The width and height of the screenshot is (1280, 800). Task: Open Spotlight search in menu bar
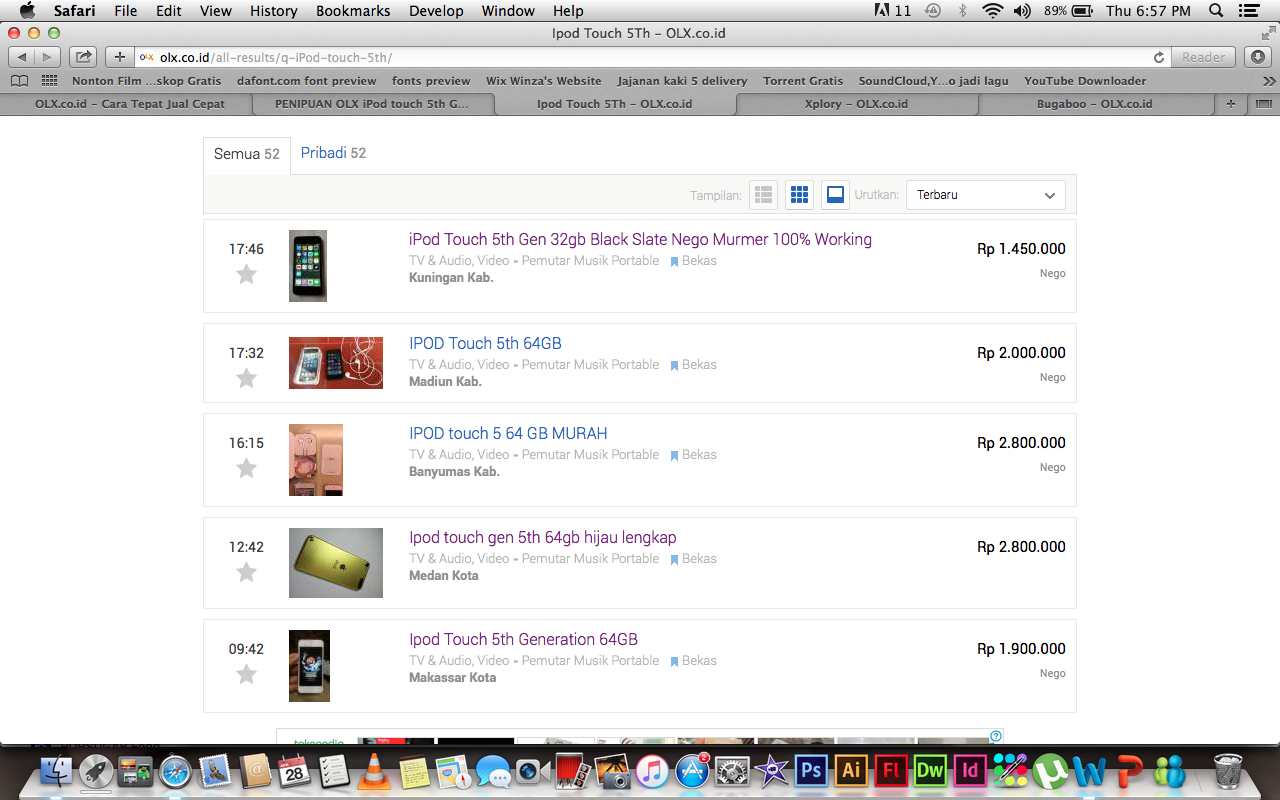point(1216,11)
